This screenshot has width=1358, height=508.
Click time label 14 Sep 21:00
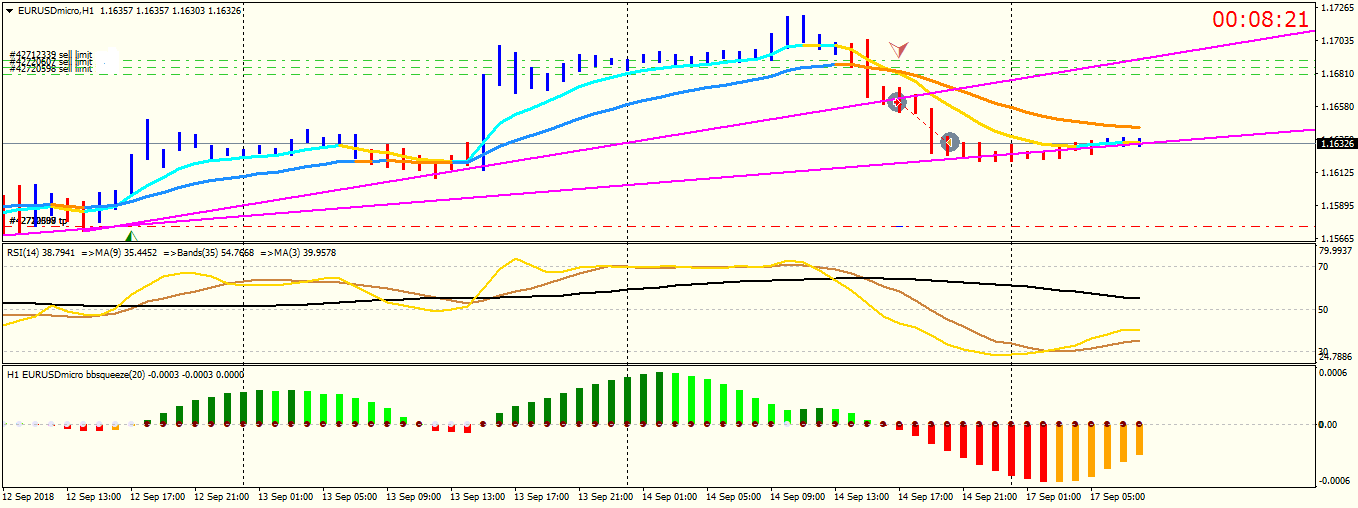coord(988,496)
